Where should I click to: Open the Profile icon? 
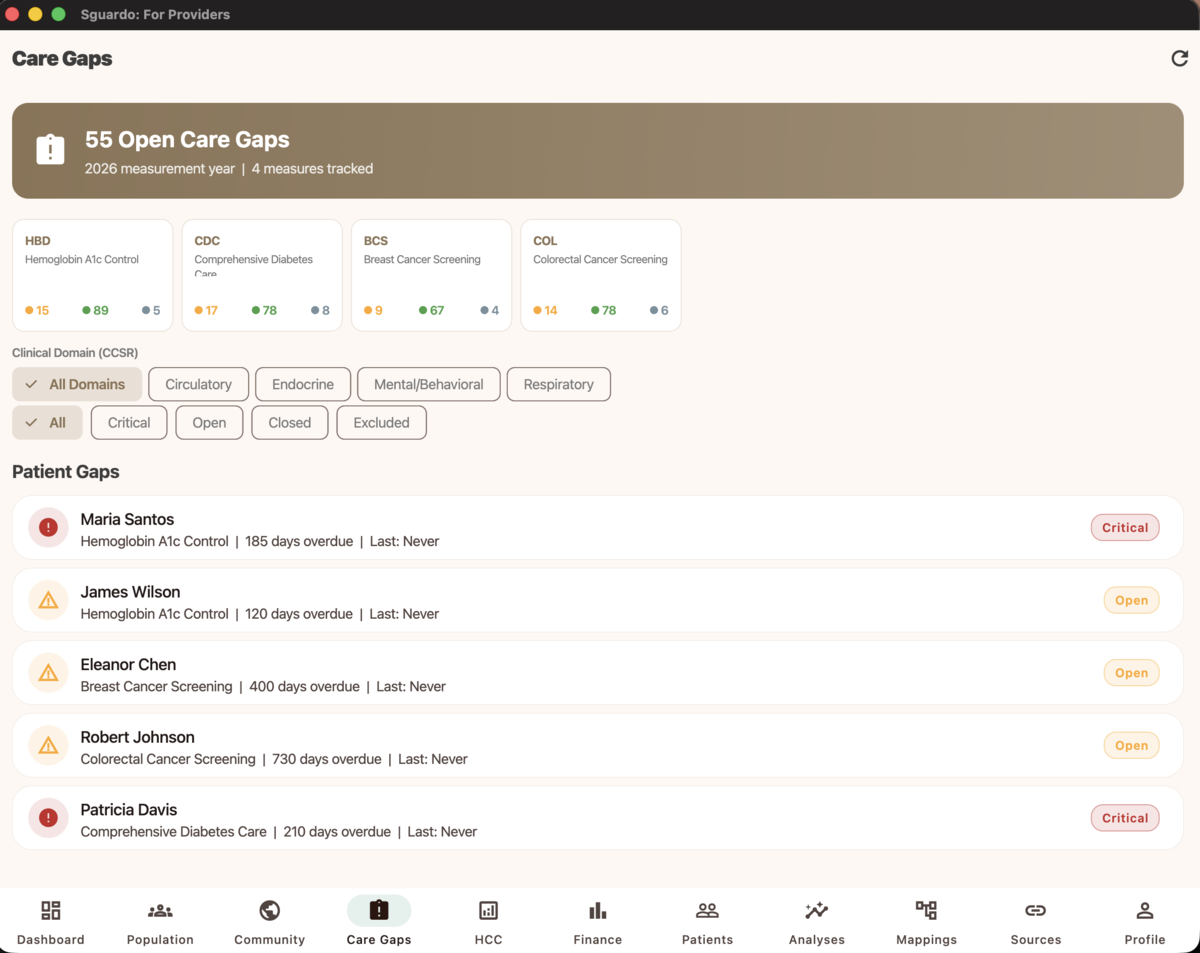pyautogui.click(x=1144, y=911)
